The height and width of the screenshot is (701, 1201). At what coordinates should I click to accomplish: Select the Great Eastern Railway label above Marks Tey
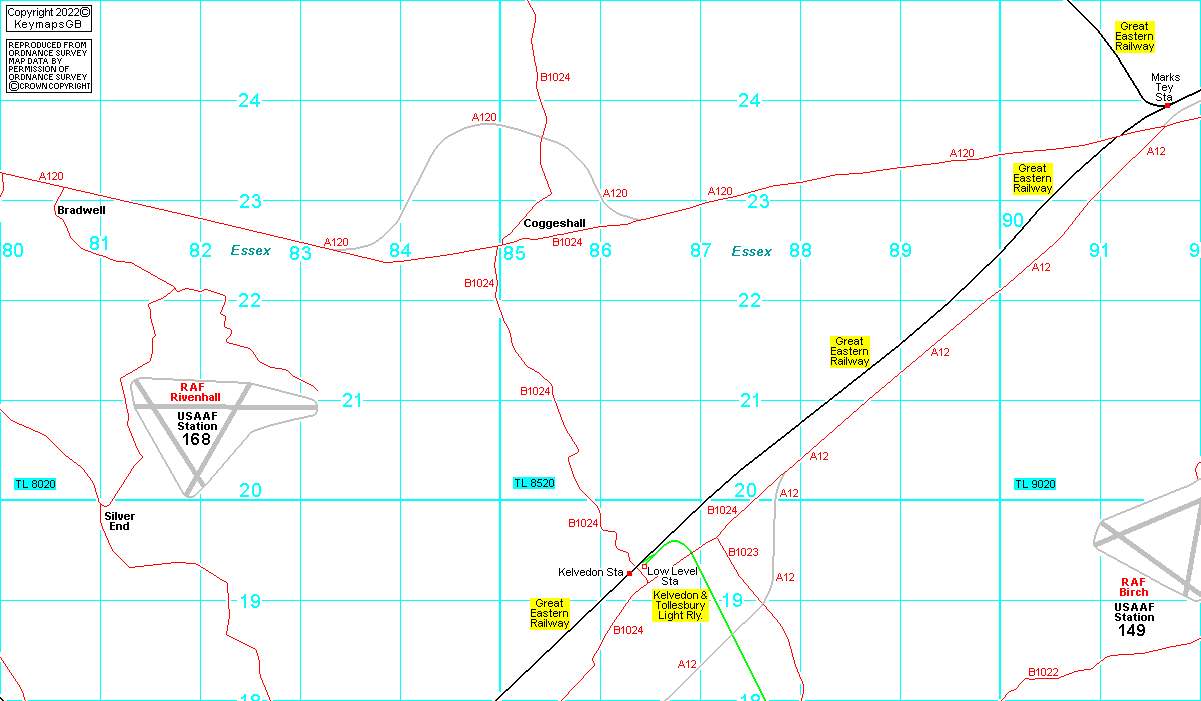coord(1135,37)
